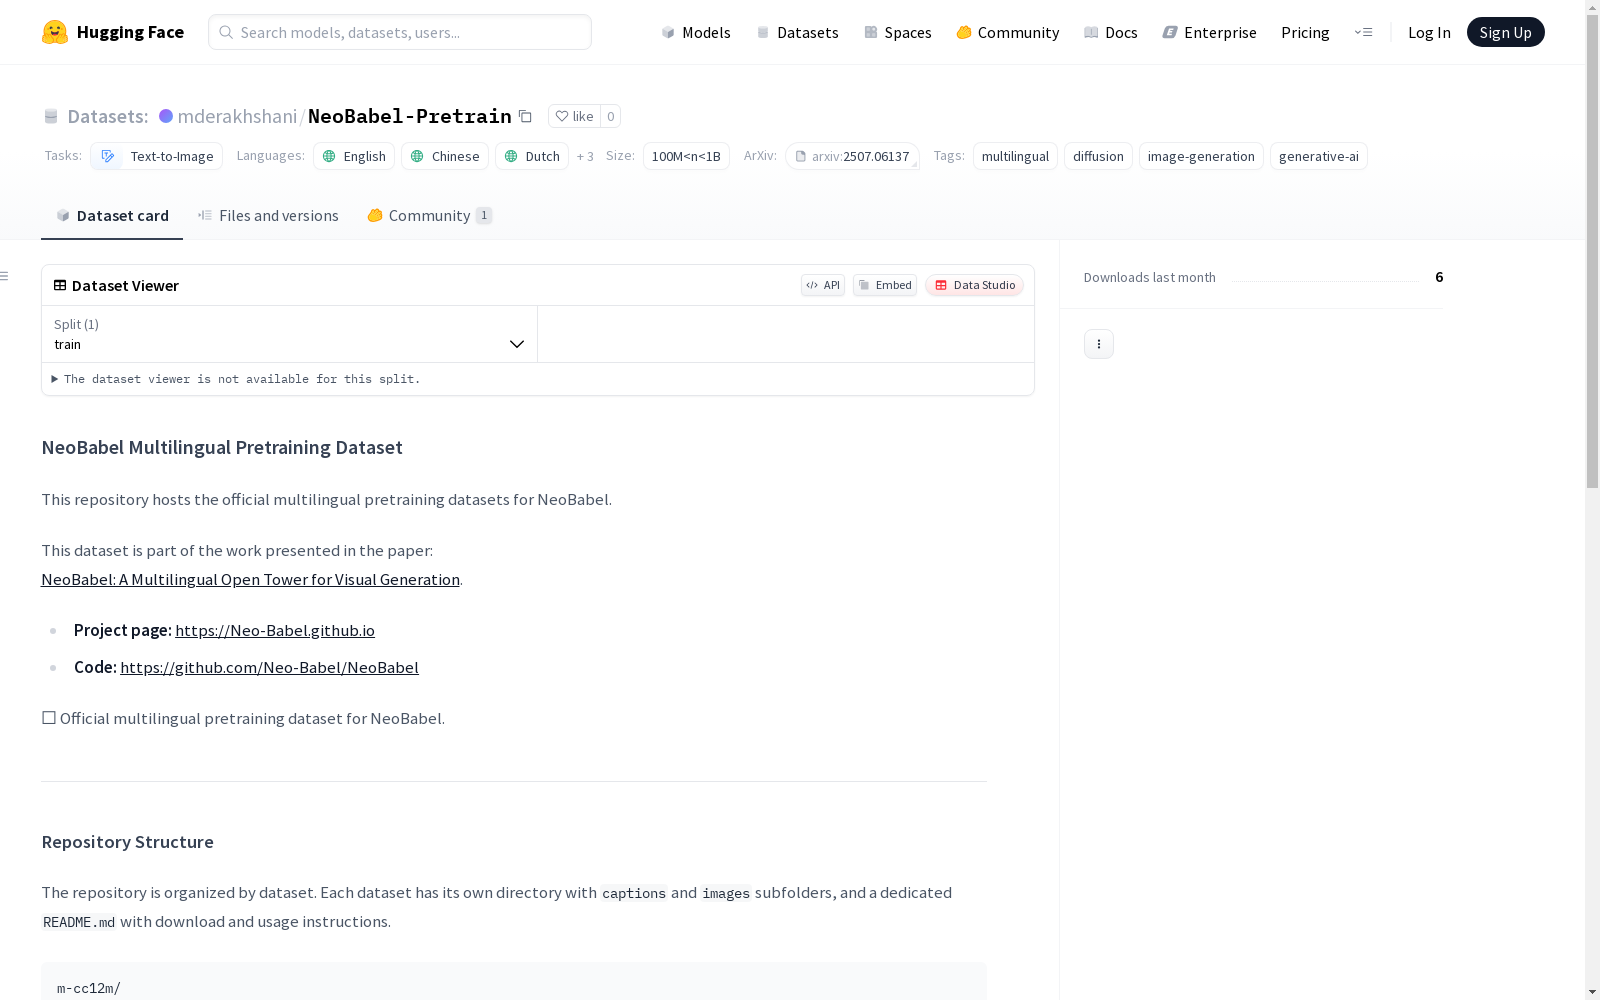Click the generative-ai tag
Image resolution: width=1600 pixels, height=1000 pixels.
coord(1318,156)
